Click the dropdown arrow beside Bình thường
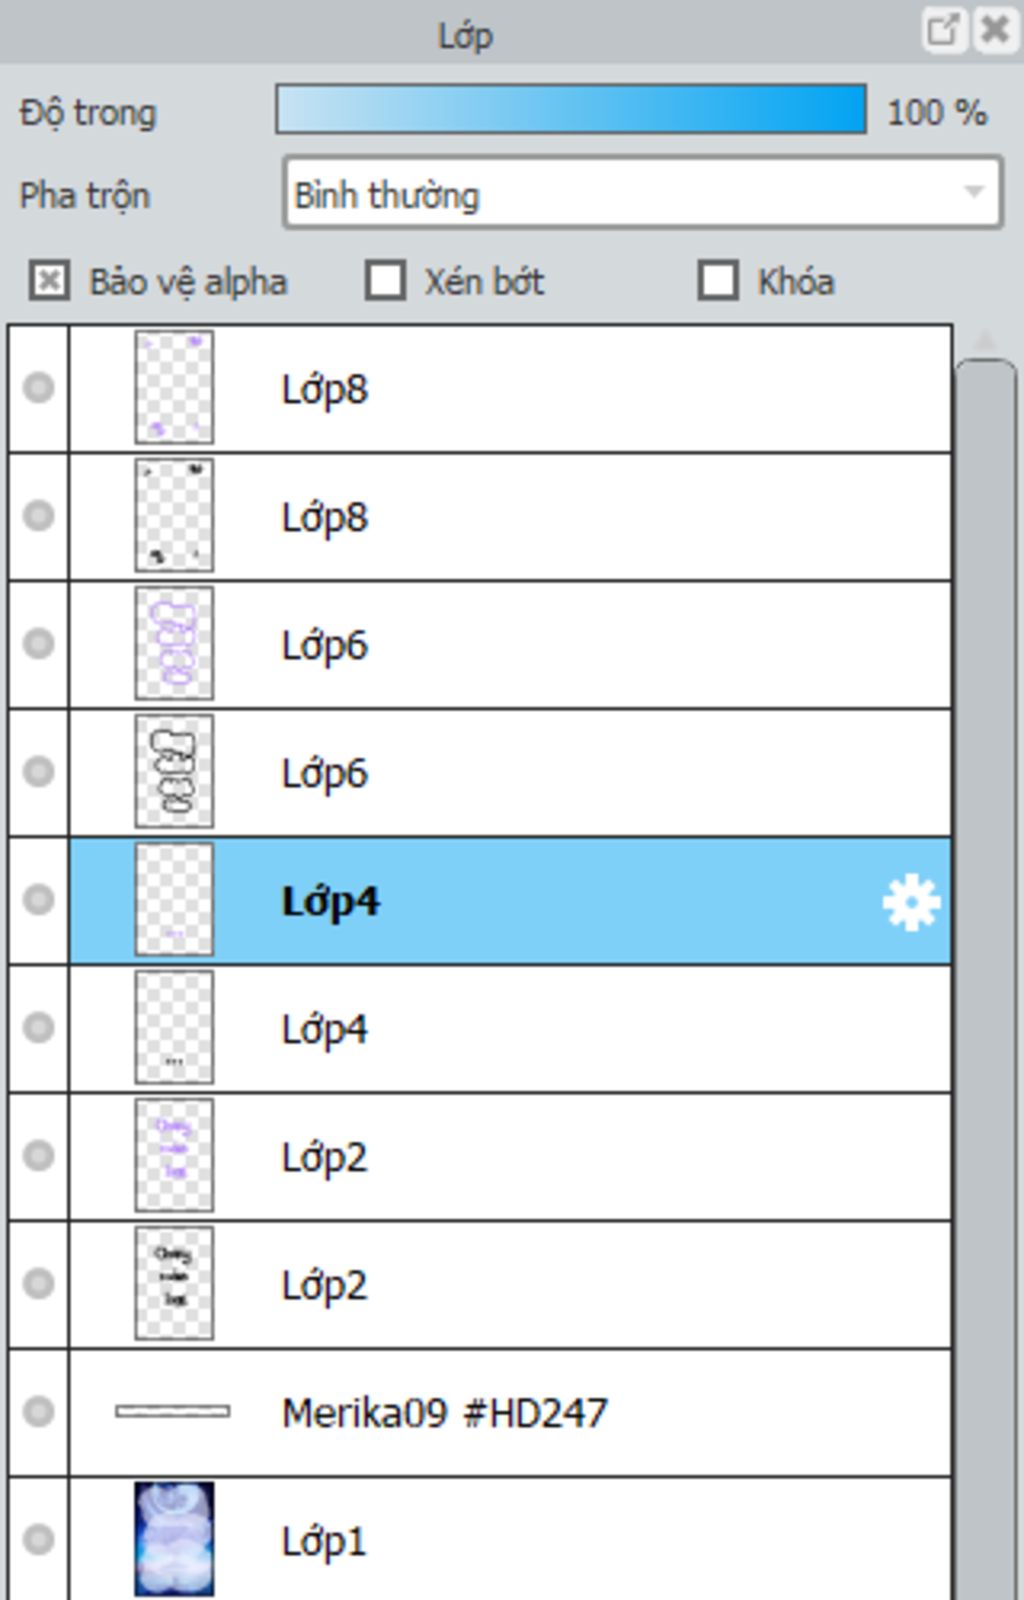The image size is (1024, 1600). tap(973, 192)
